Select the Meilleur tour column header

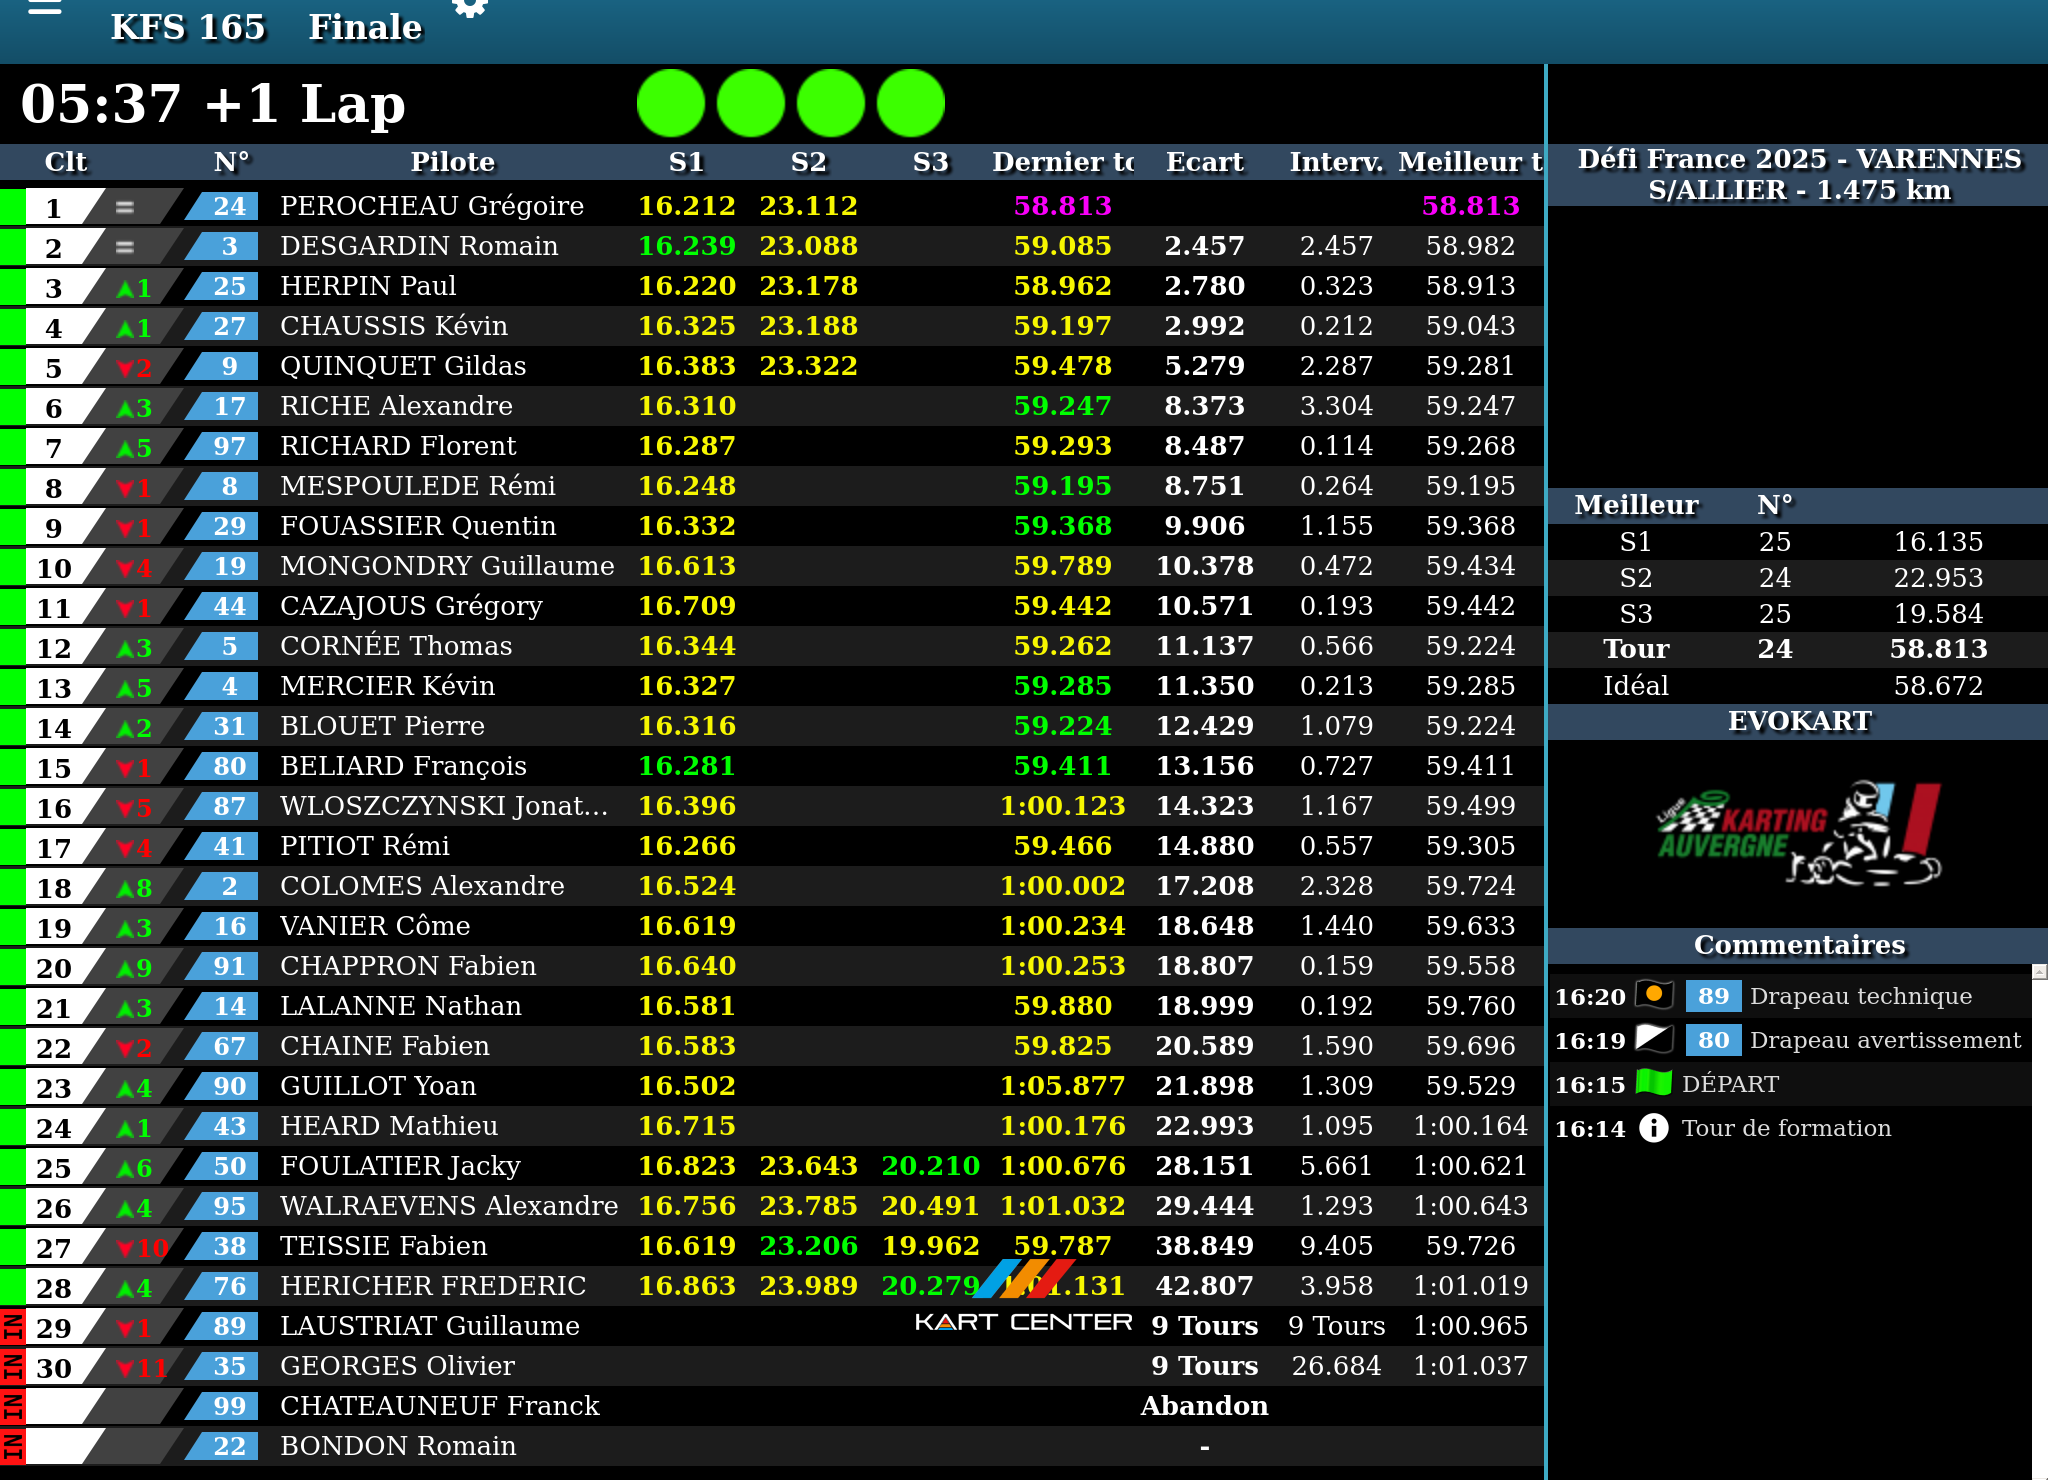coord(1469,162)
